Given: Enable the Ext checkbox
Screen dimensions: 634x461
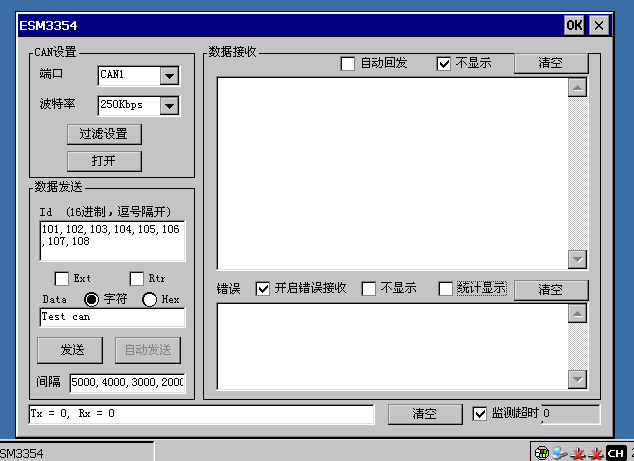Looking at the screenshot, I should pos(61,279).
